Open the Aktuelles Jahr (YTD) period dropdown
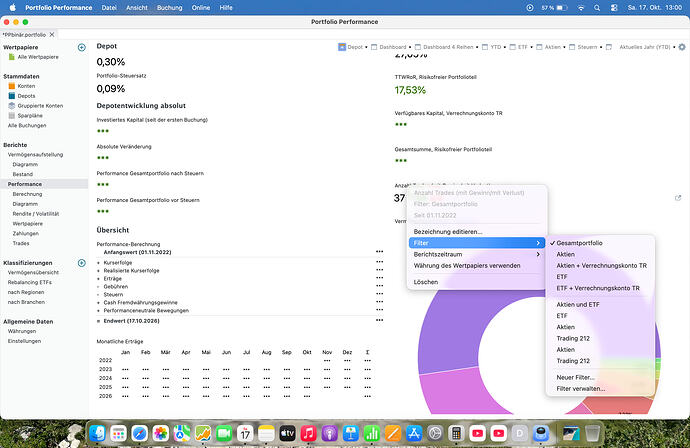This screenshot has width=690, height=448. (647, 47)
